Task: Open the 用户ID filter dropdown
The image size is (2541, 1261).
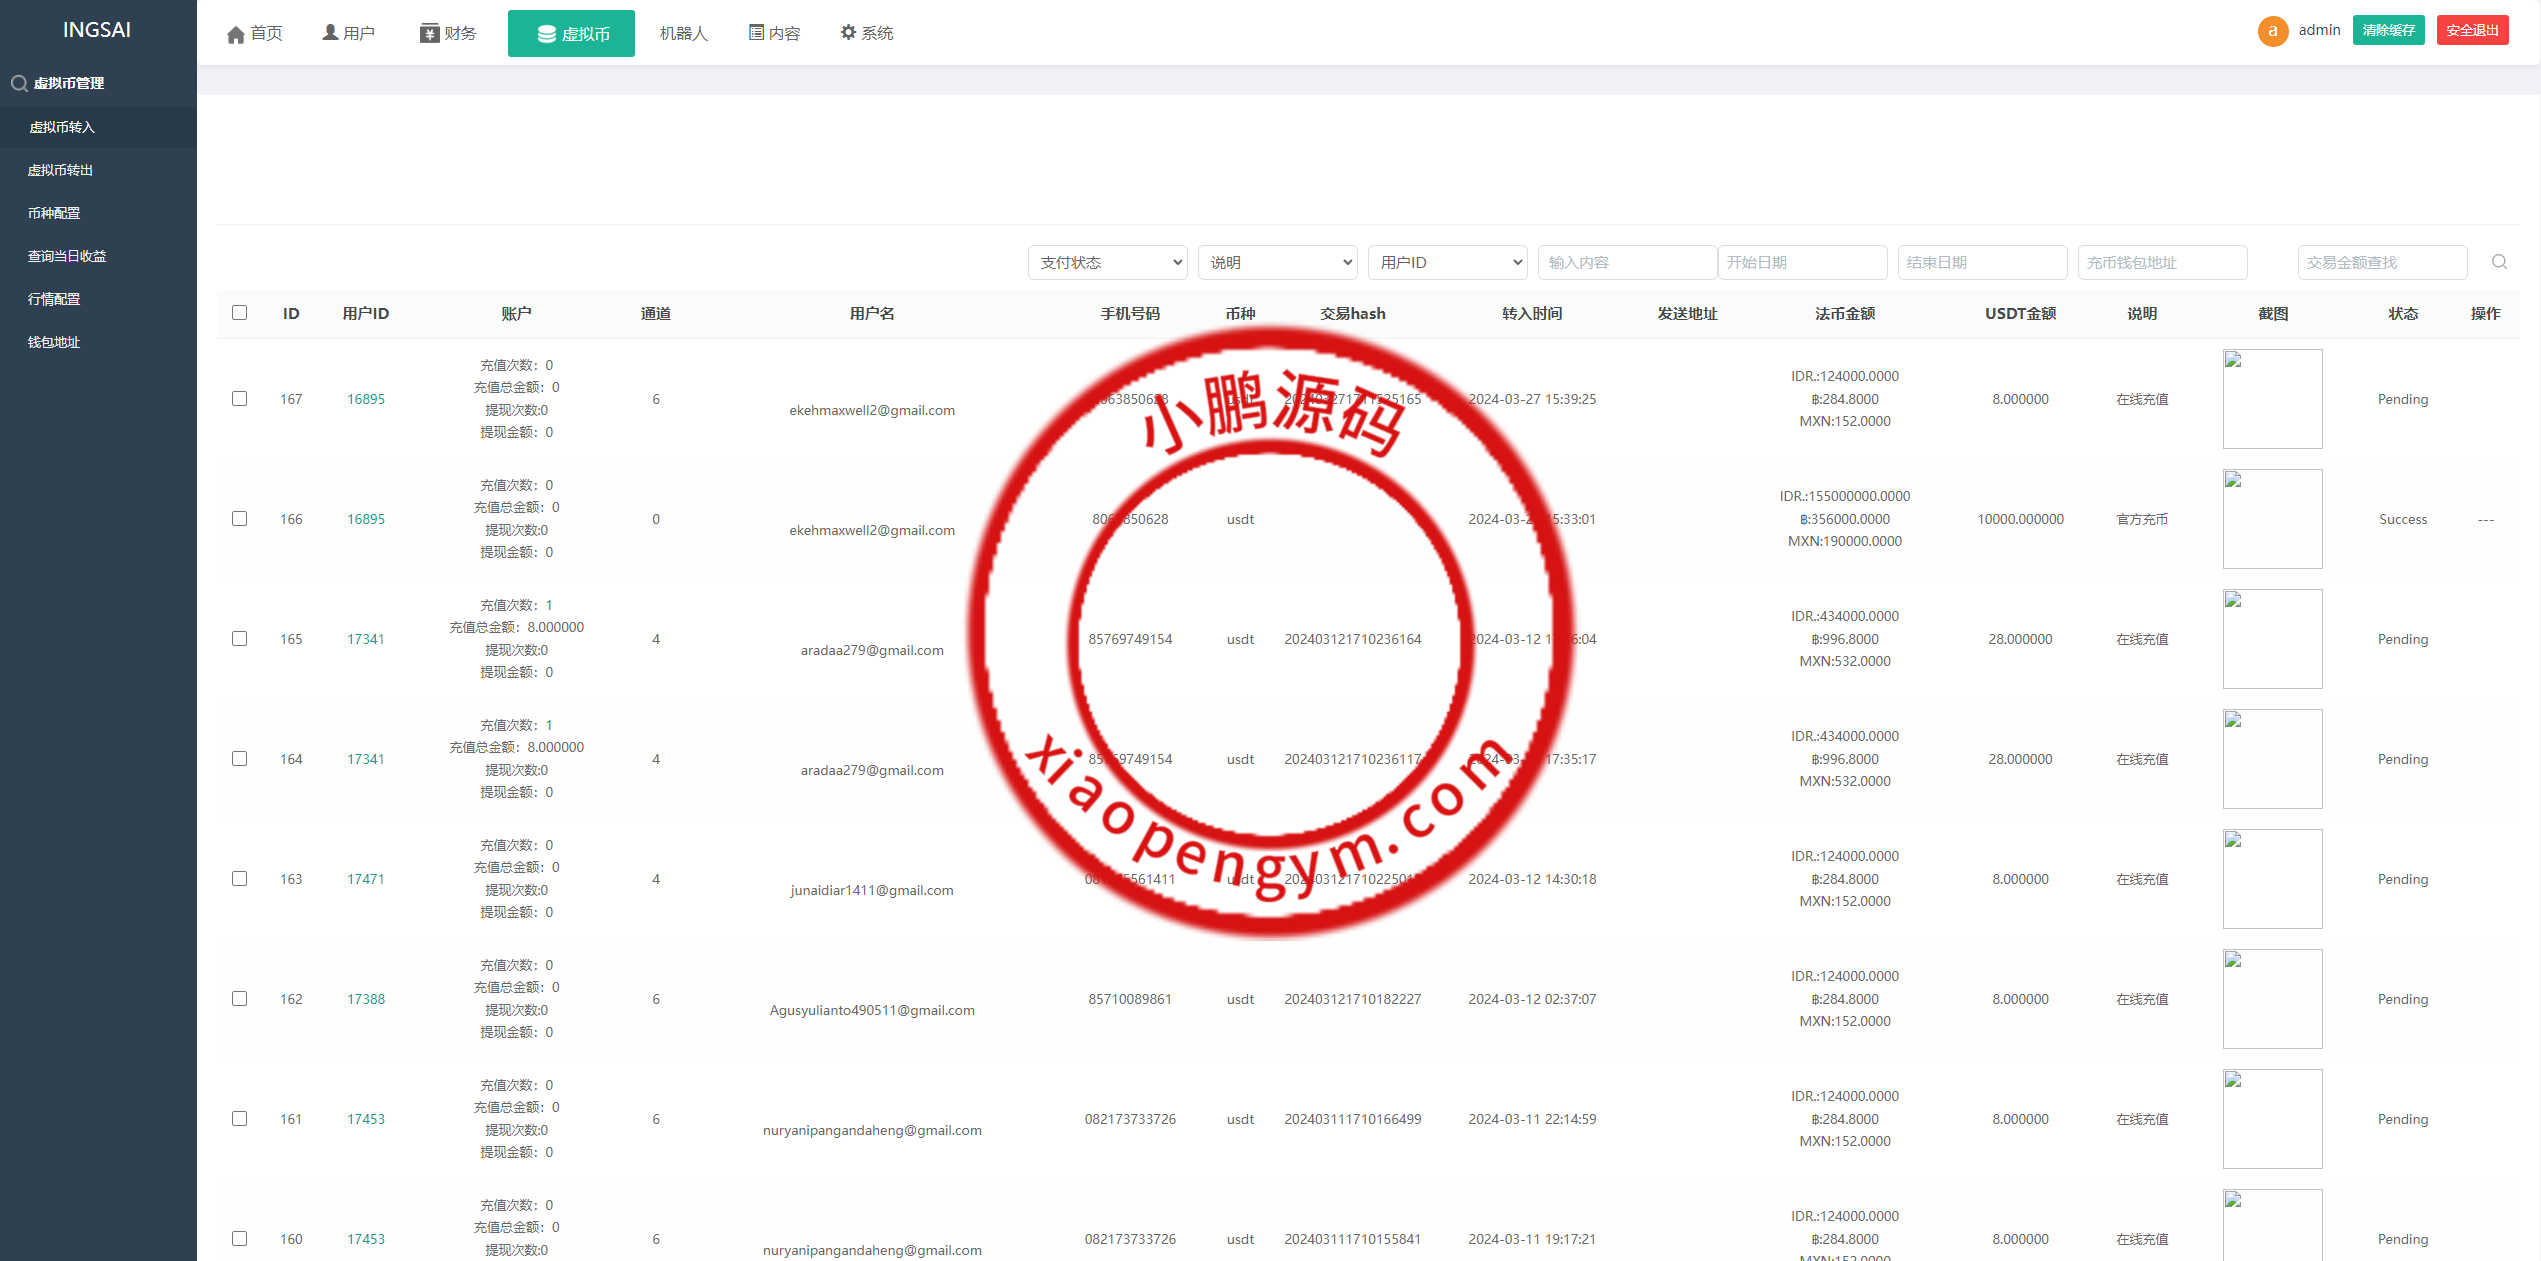Action: coord(1447,263)
